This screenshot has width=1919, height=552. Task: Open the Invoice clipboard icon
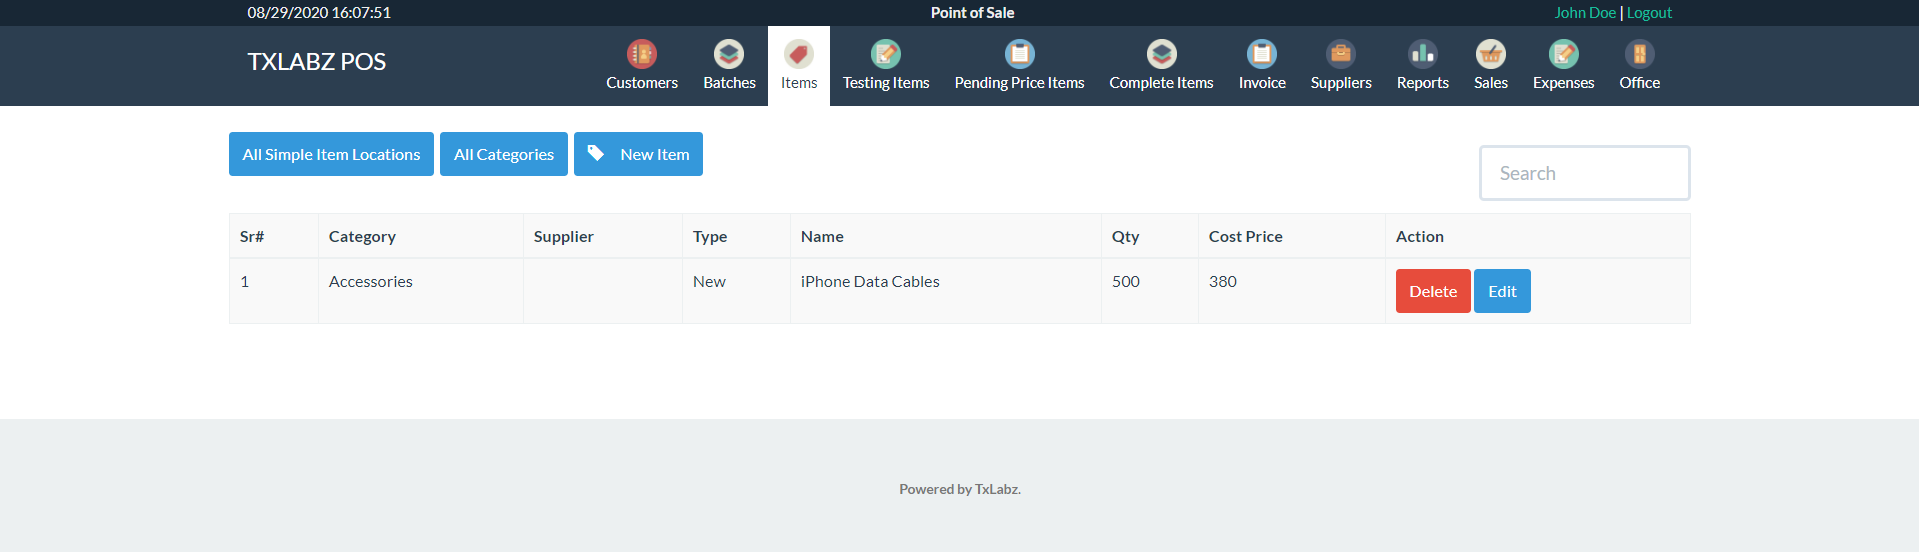pos(1262,53)
